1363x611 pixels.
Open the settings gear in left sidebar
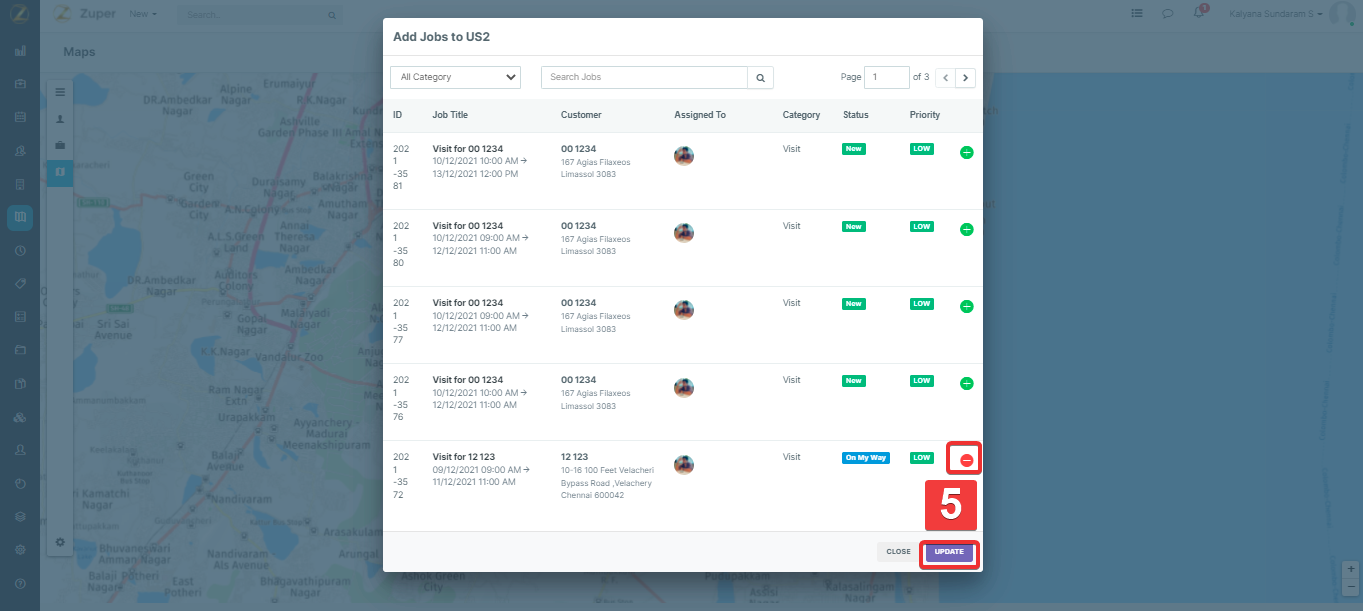[x=20, y=550]
